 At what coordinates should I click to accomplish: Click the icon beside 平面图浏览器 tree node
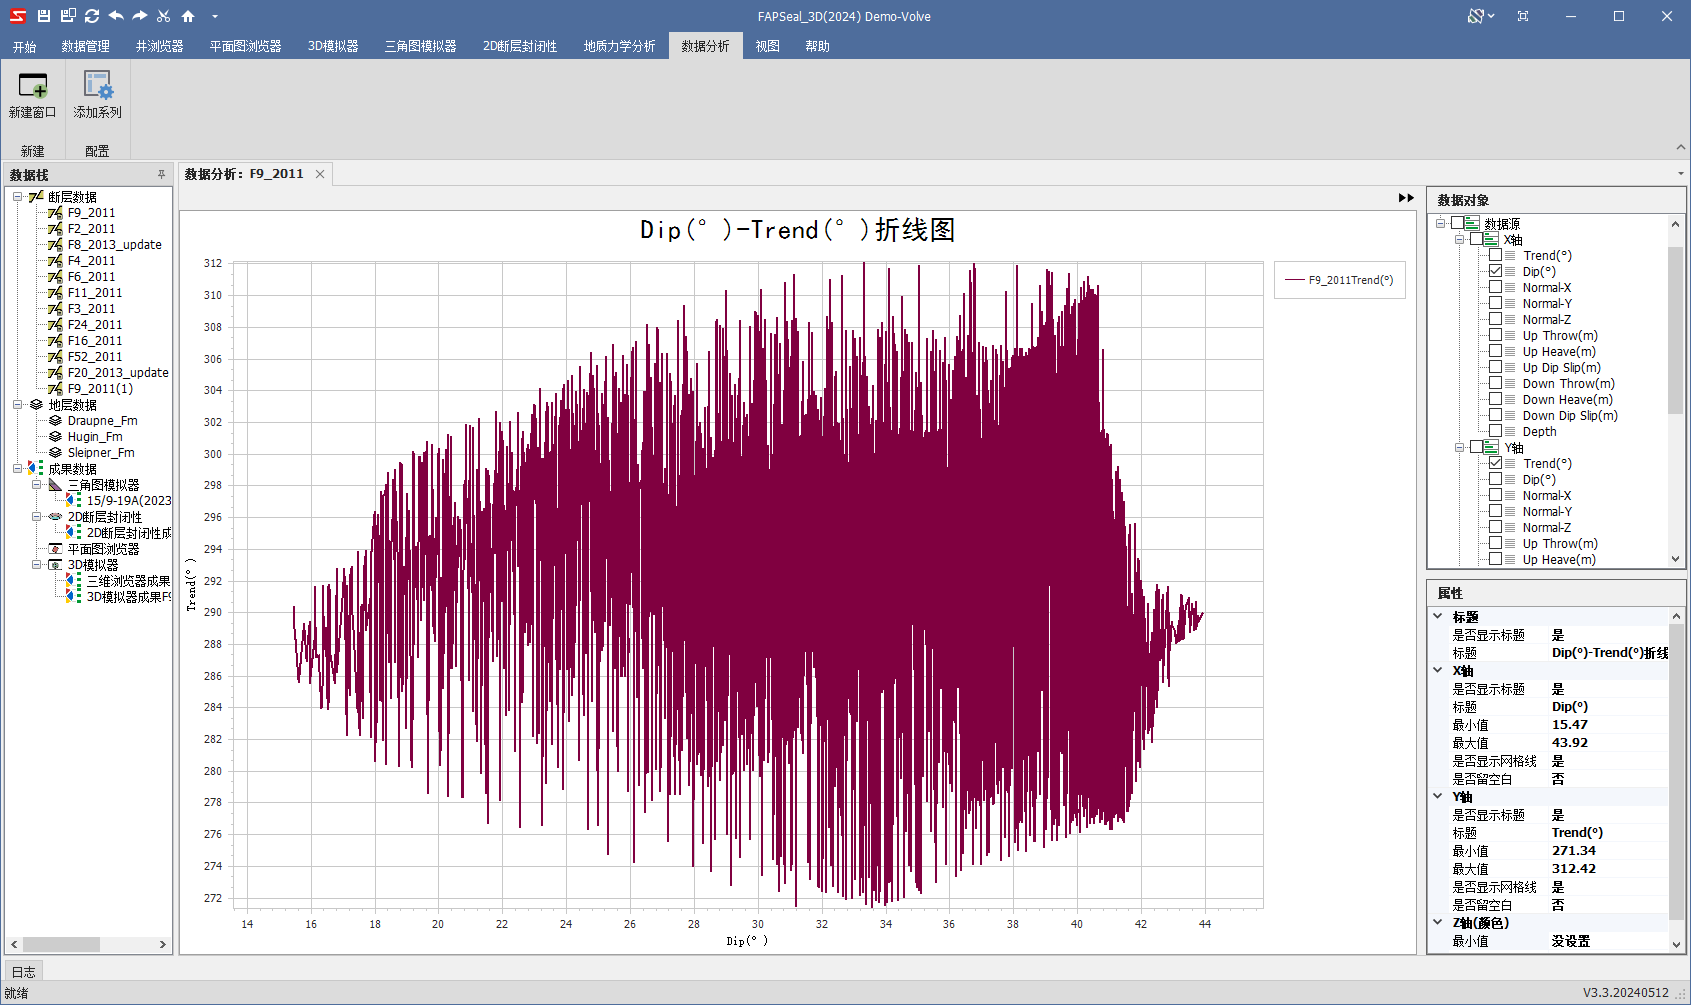55,549
